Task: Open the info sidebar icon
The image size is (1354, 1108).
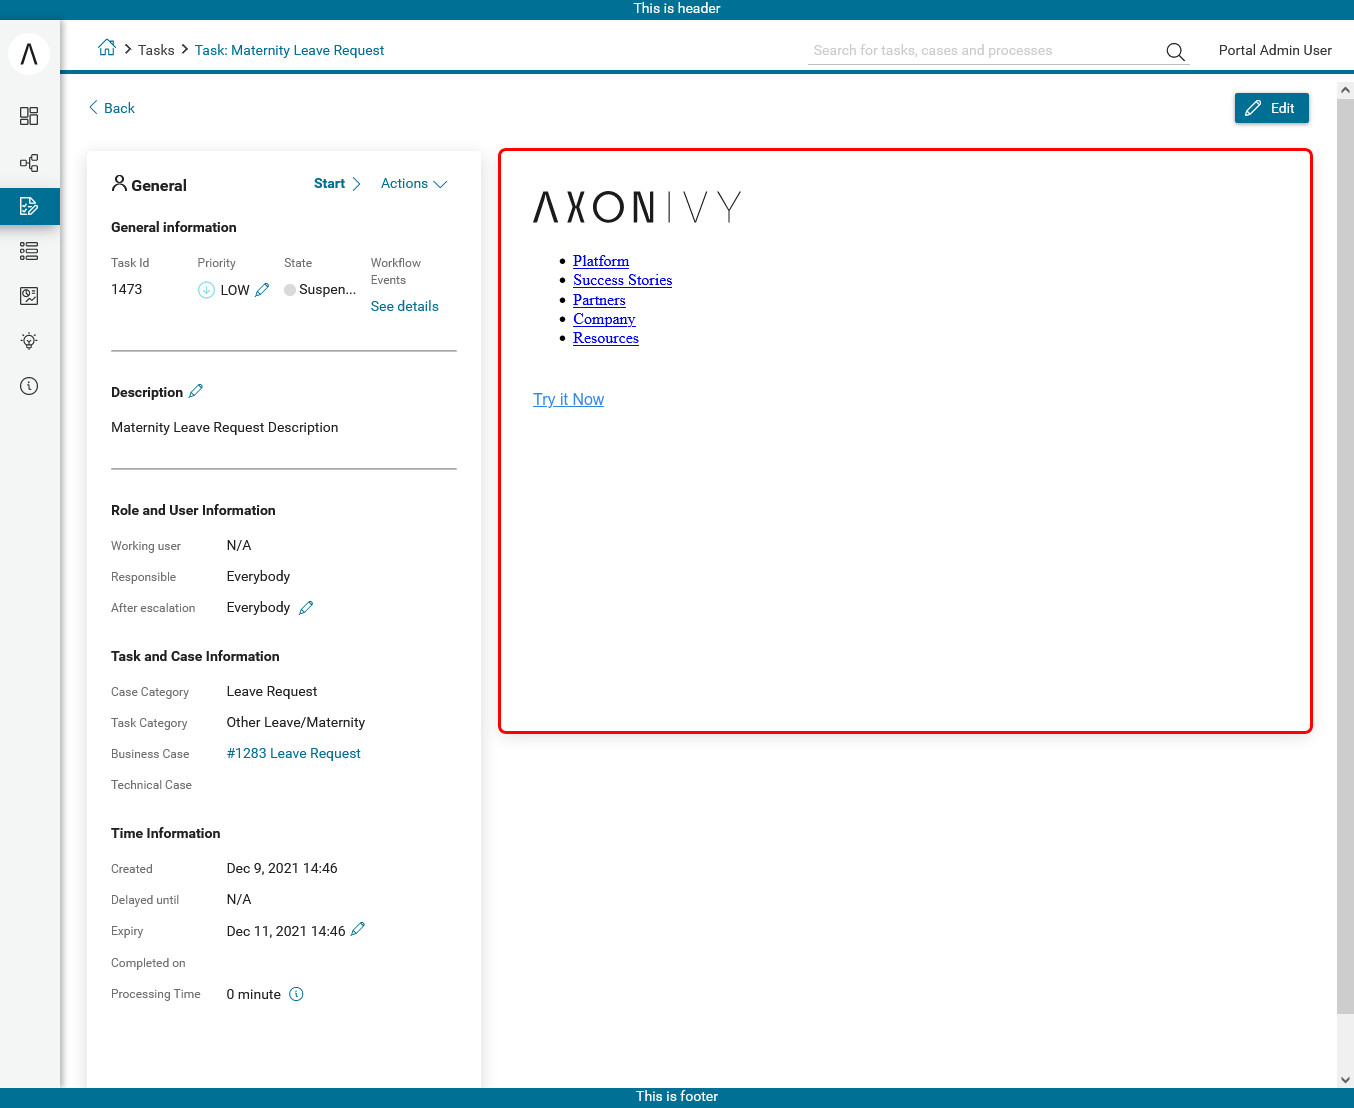Action: click(x=29, y=386)
